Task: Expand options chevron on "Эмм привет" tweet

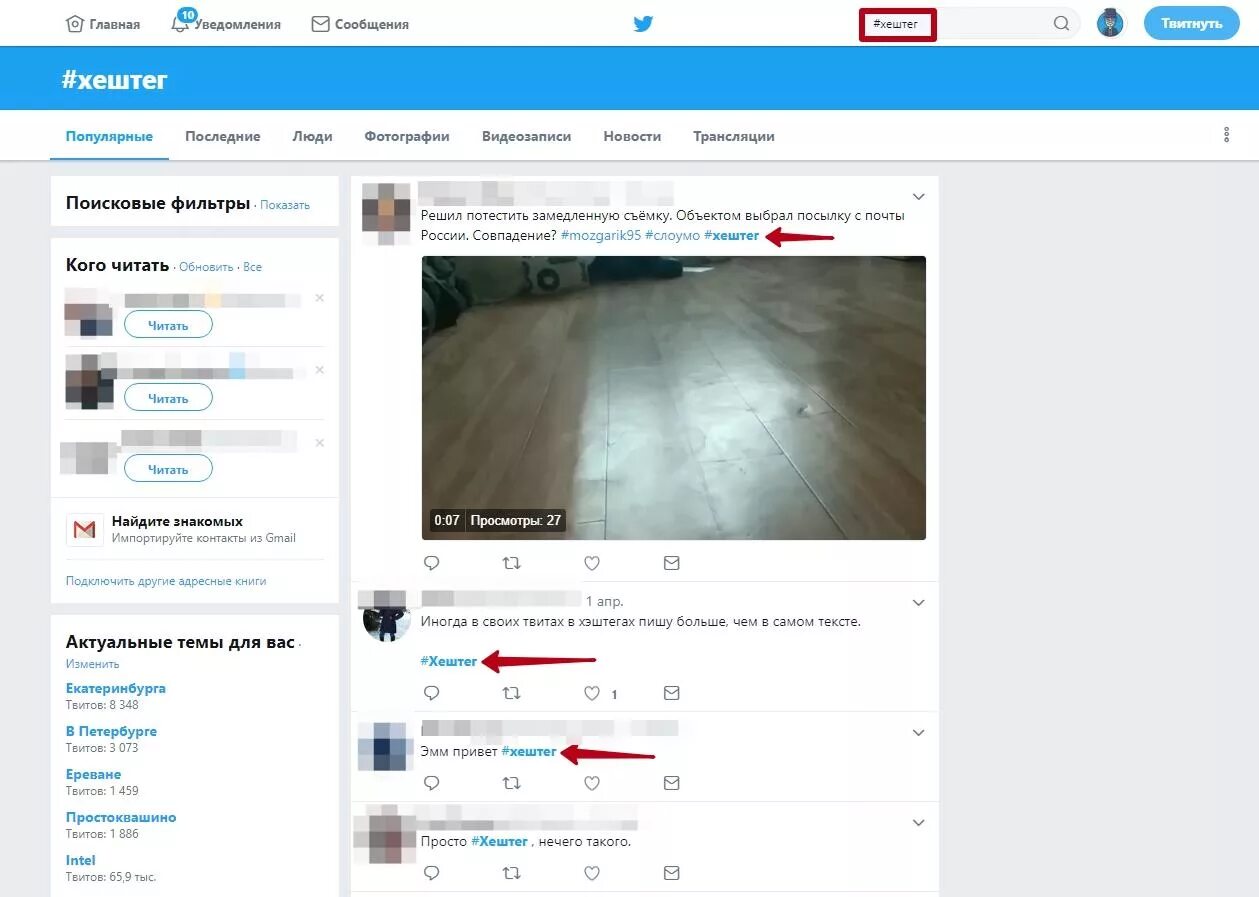Action: [919, 733]
